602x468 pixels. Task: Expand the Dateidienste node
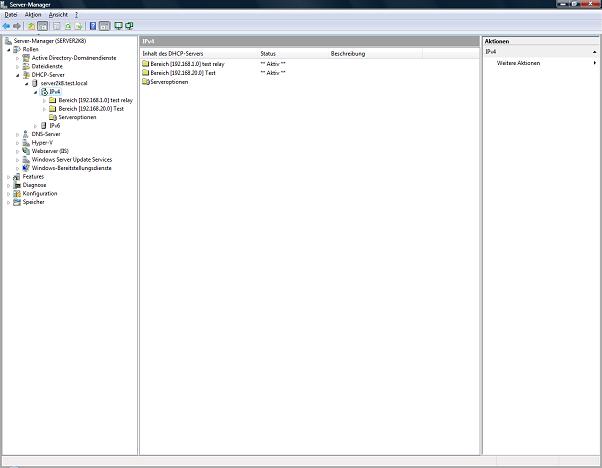[x=17, y=66]
